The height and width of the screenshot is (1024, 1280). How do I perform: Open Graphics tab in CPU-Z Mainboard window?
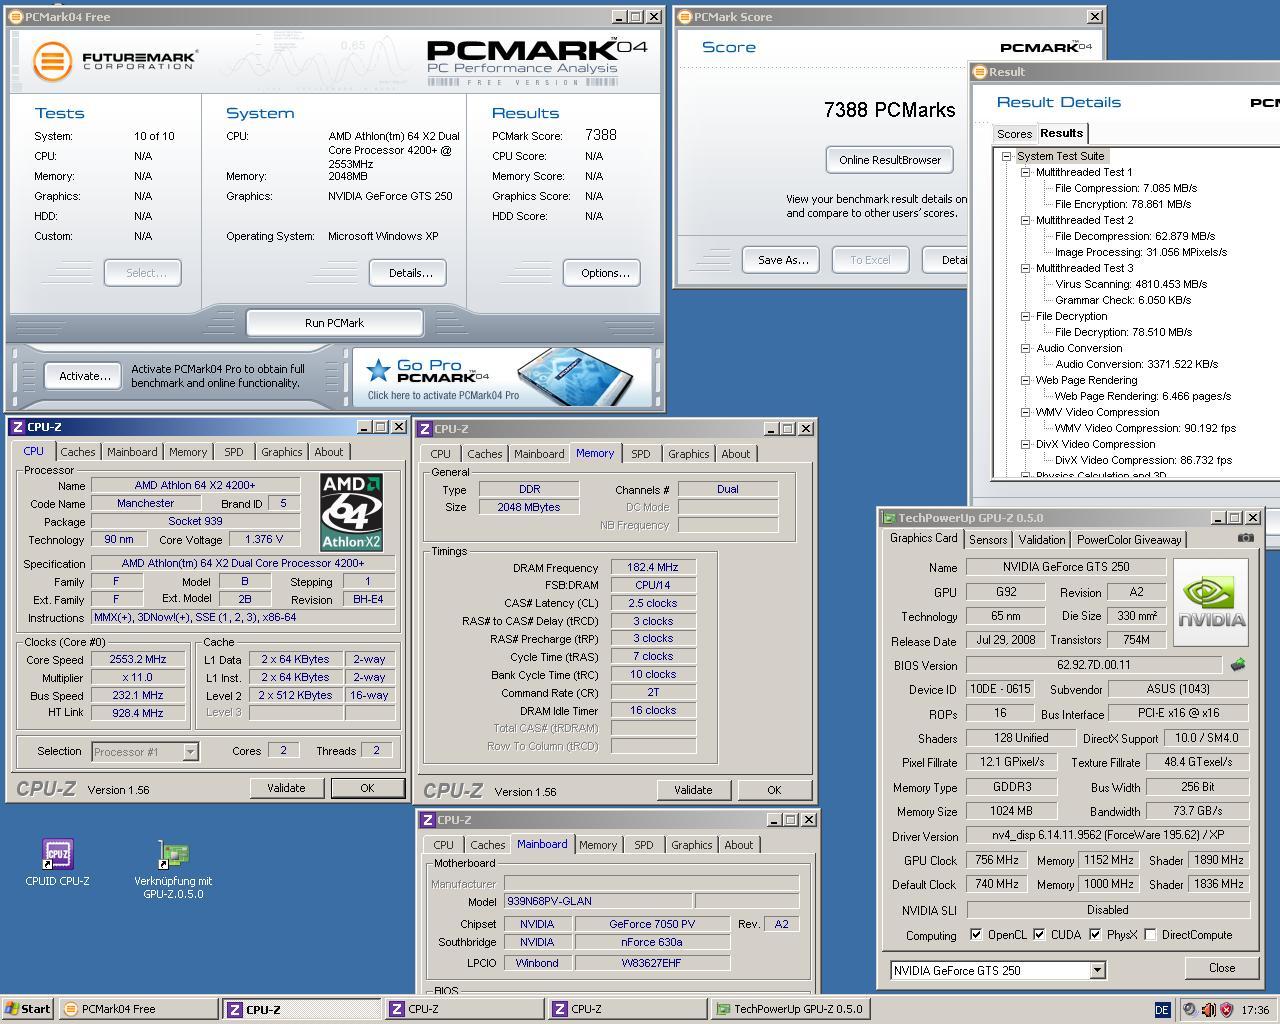pos(692,845)
